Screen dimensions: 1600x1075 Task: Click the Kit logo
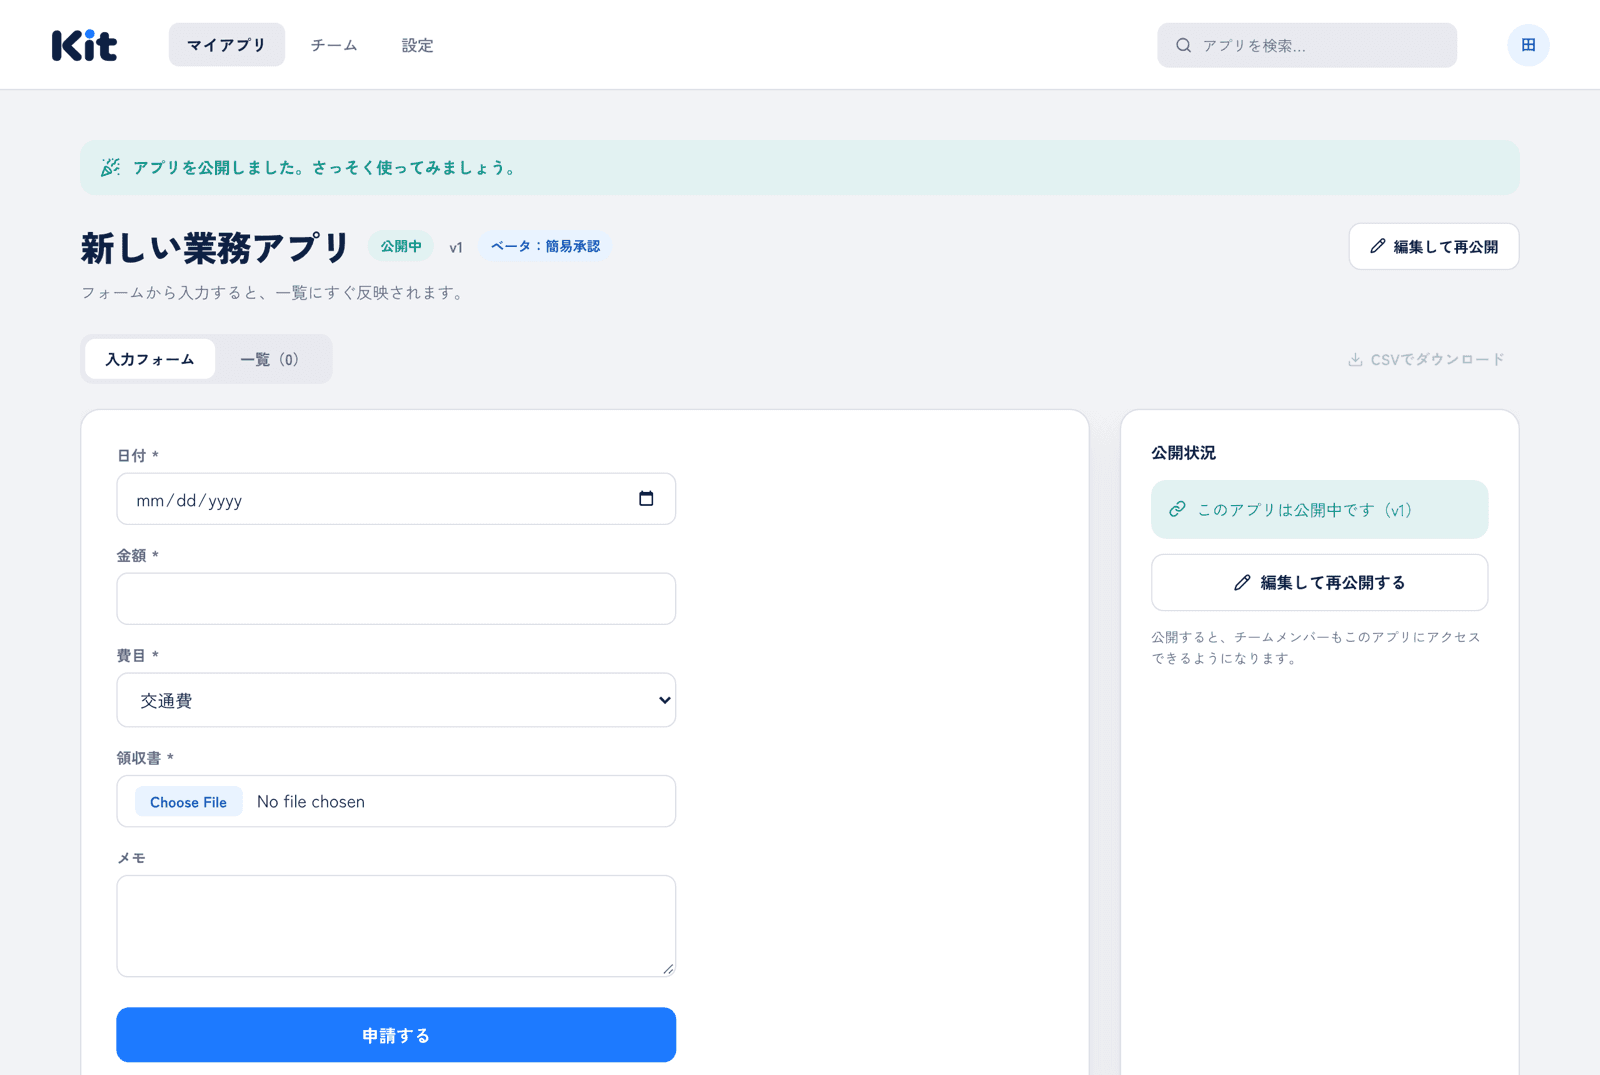click(x=84, y=45)
